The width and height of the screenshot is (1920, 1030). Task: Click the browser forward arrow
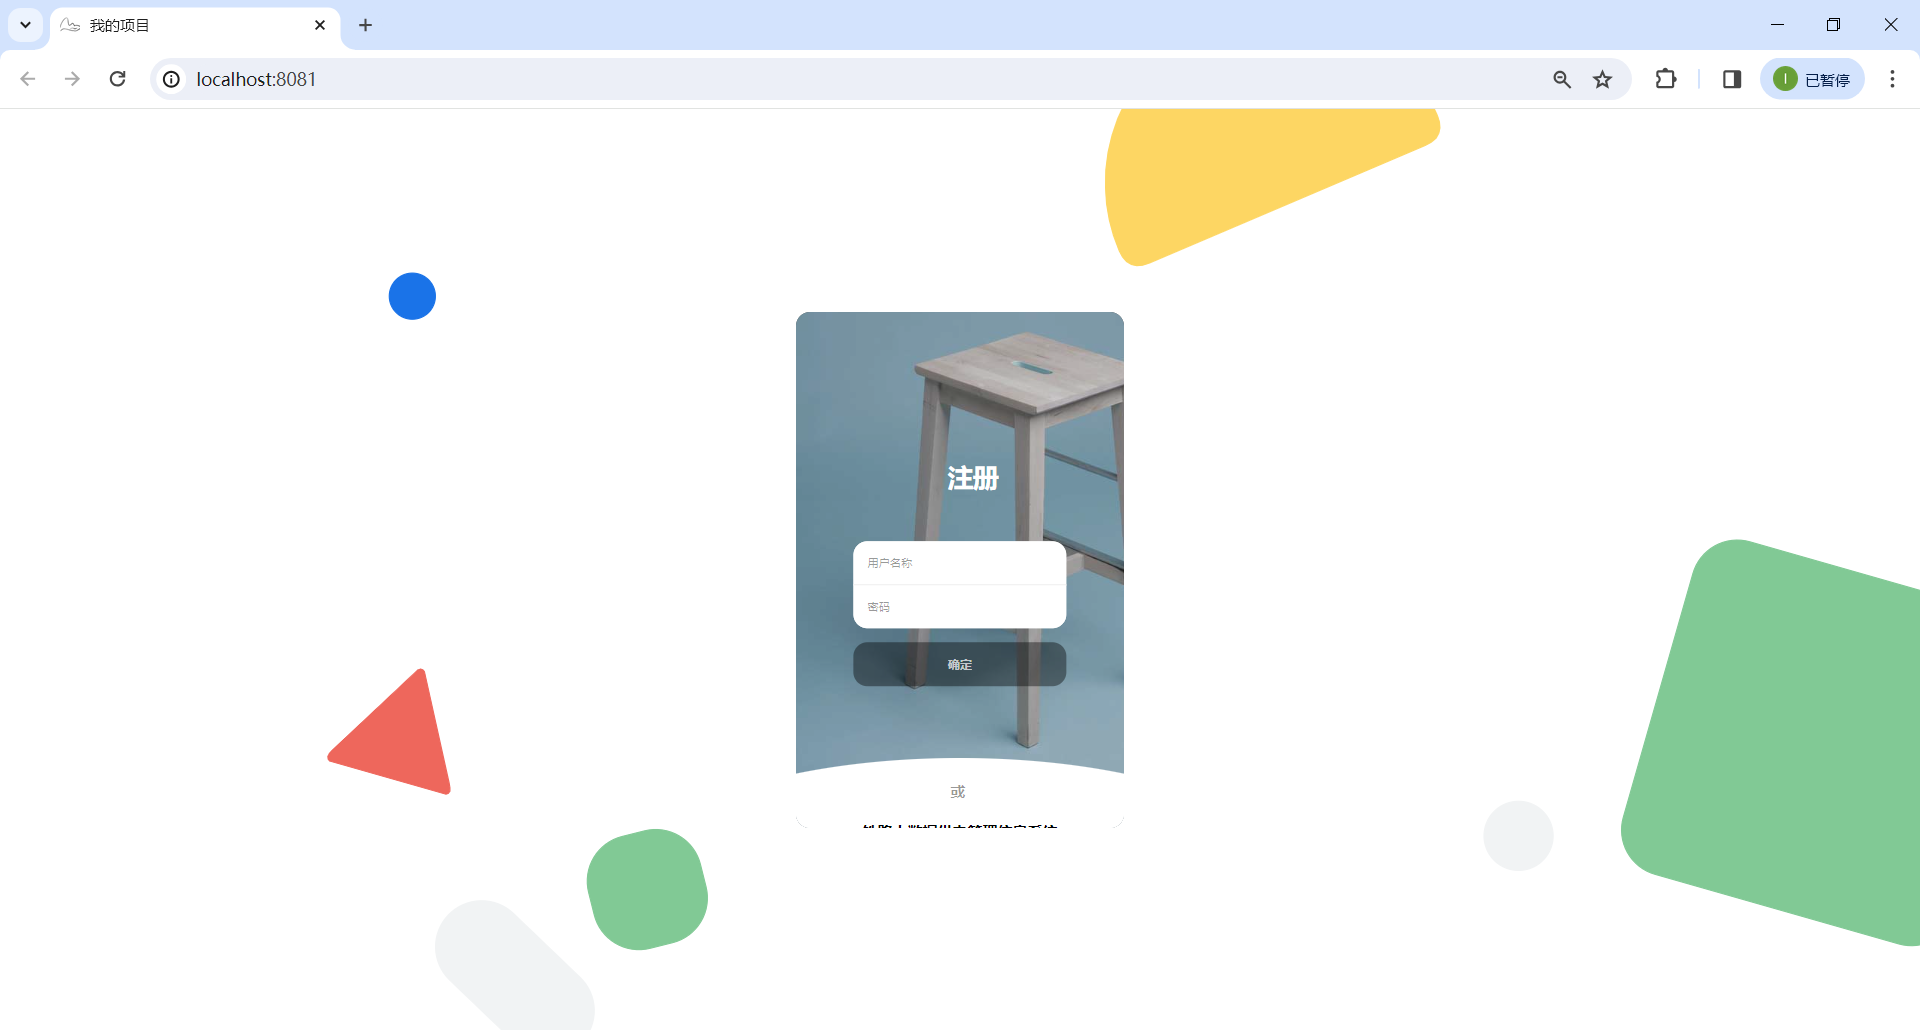click(x=72, y=79)
